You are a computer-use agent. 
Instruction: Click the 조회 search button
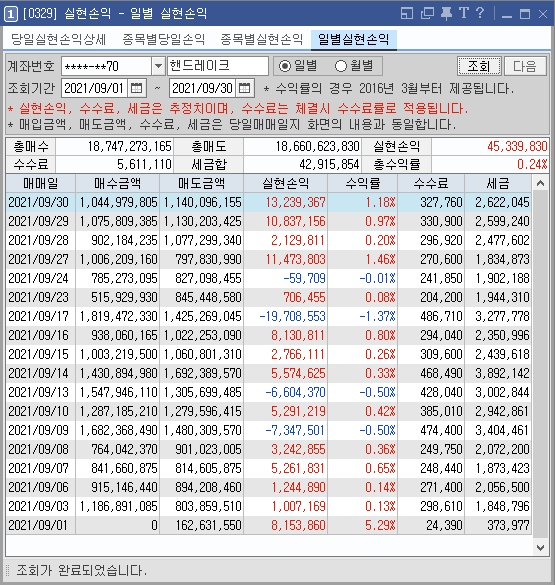point(479,66)
